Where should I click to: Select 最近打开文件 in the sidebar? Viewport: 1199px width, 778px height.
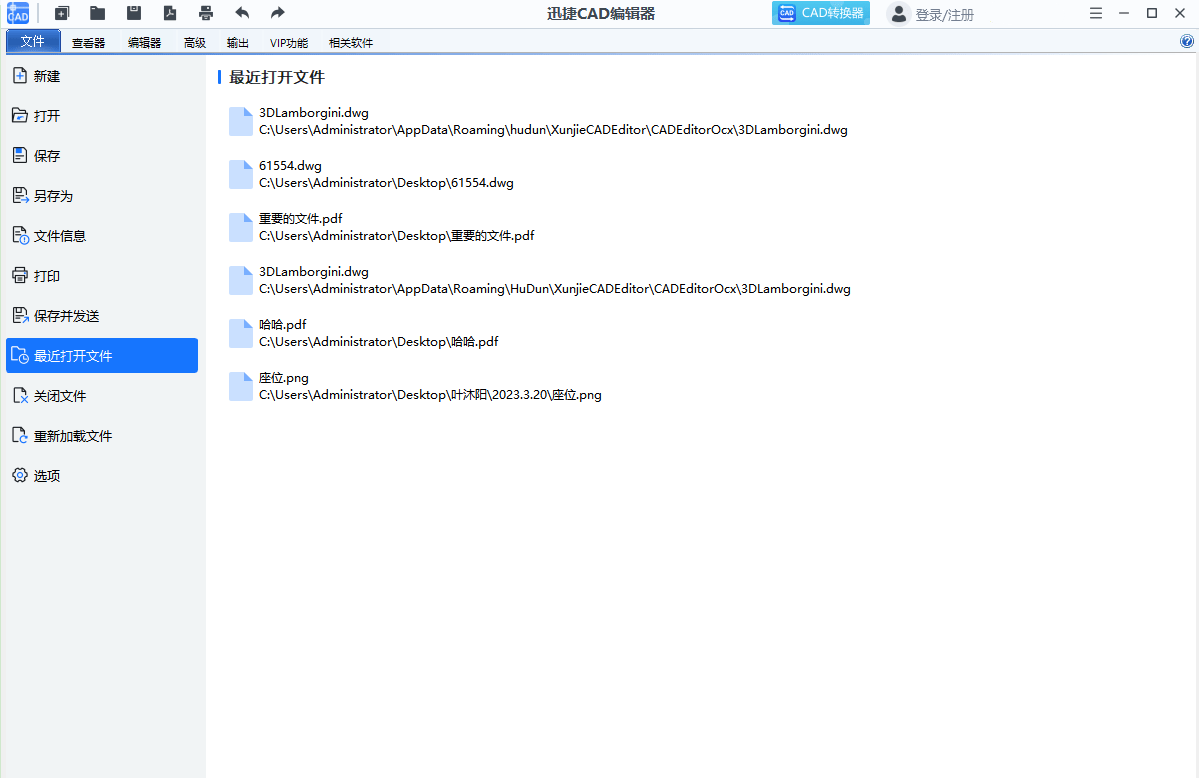[x=102, y=356]
